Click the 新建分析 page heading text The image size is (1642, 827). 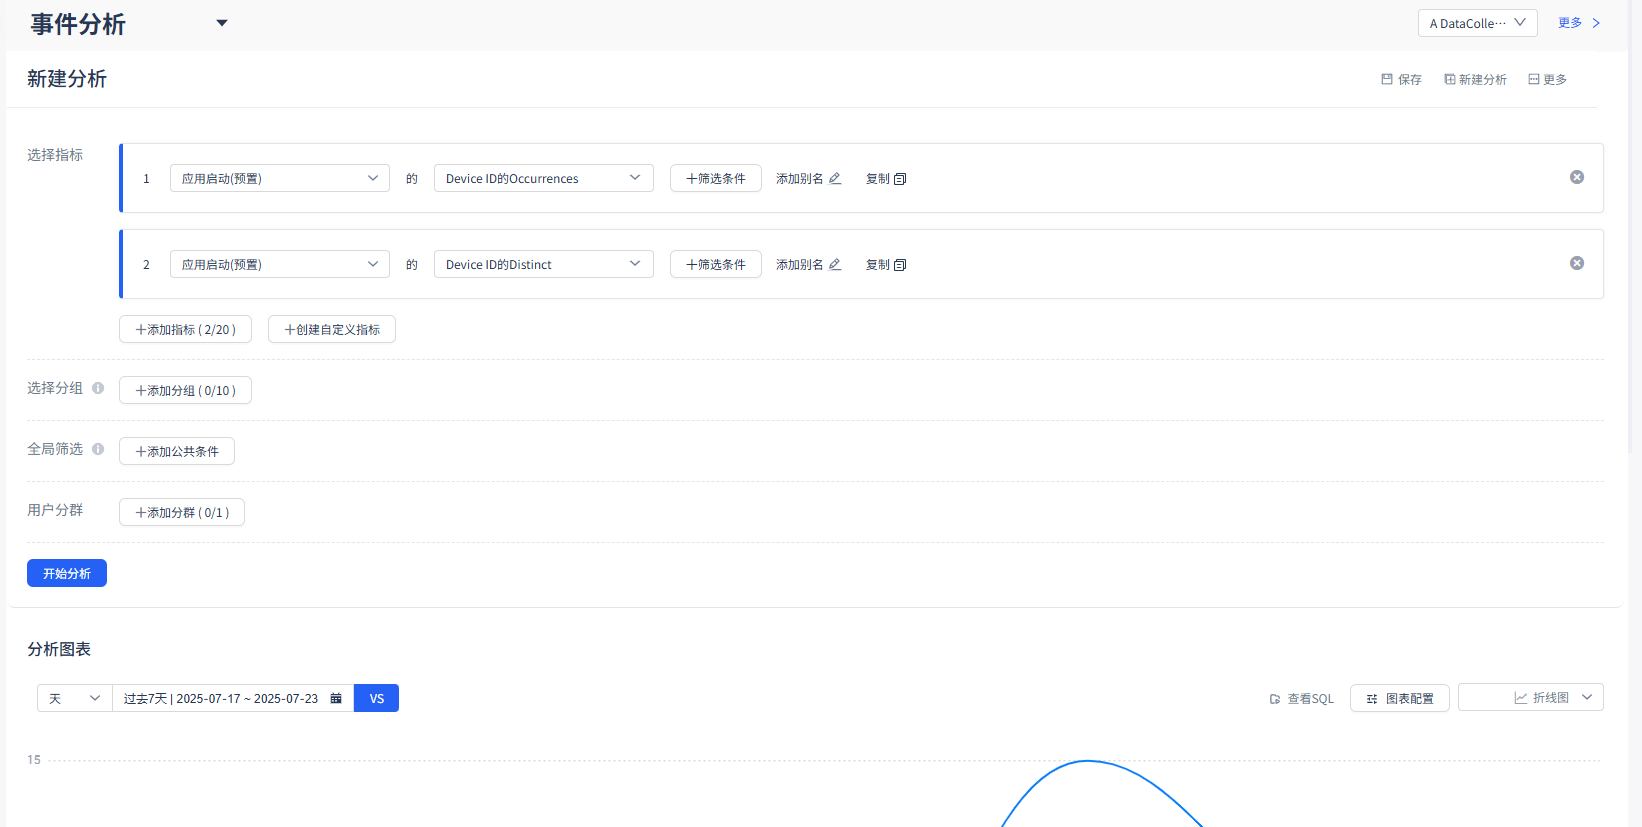click(67, 79)
